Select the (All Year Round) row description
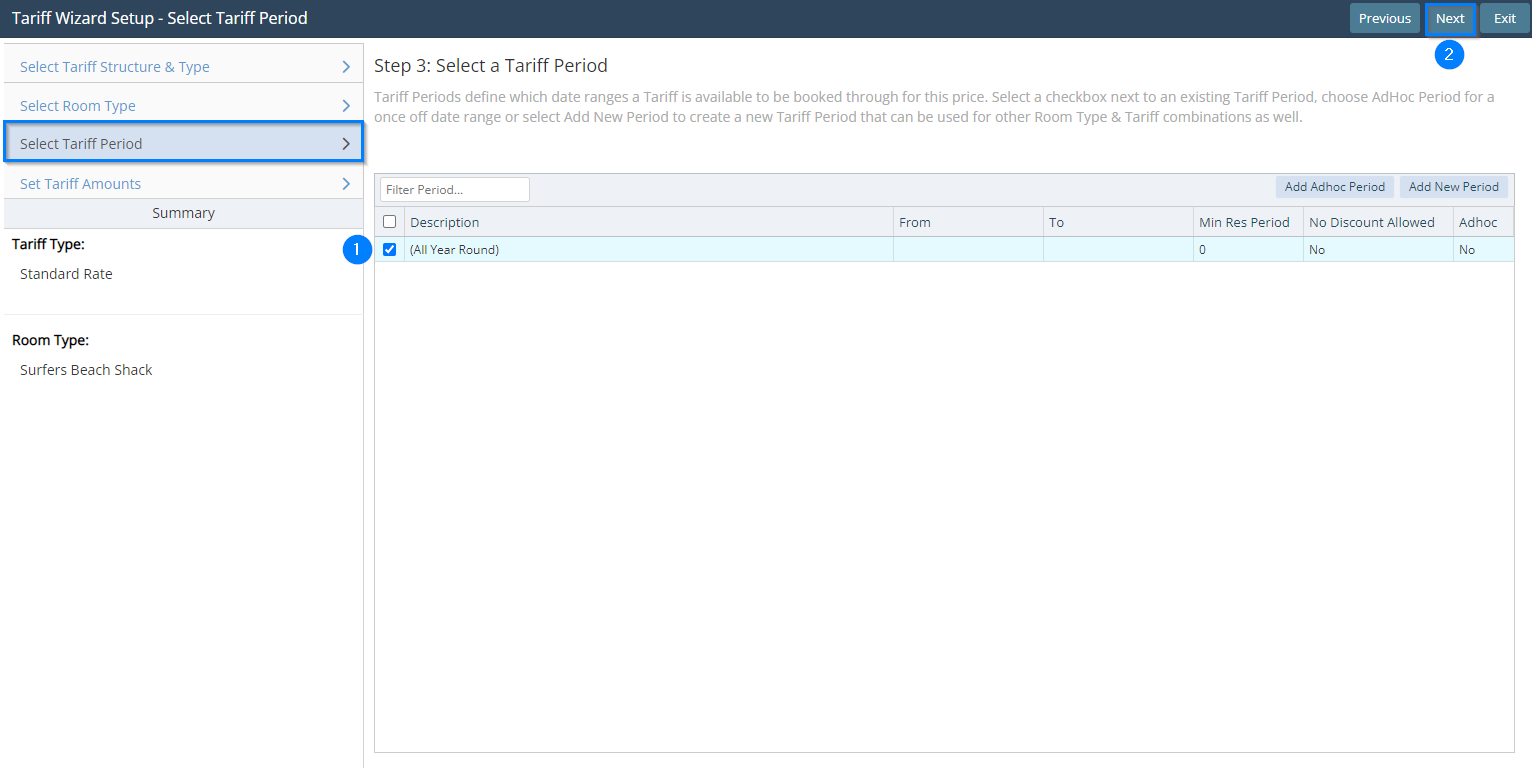Screen dimensions: 1532x771 454,250
